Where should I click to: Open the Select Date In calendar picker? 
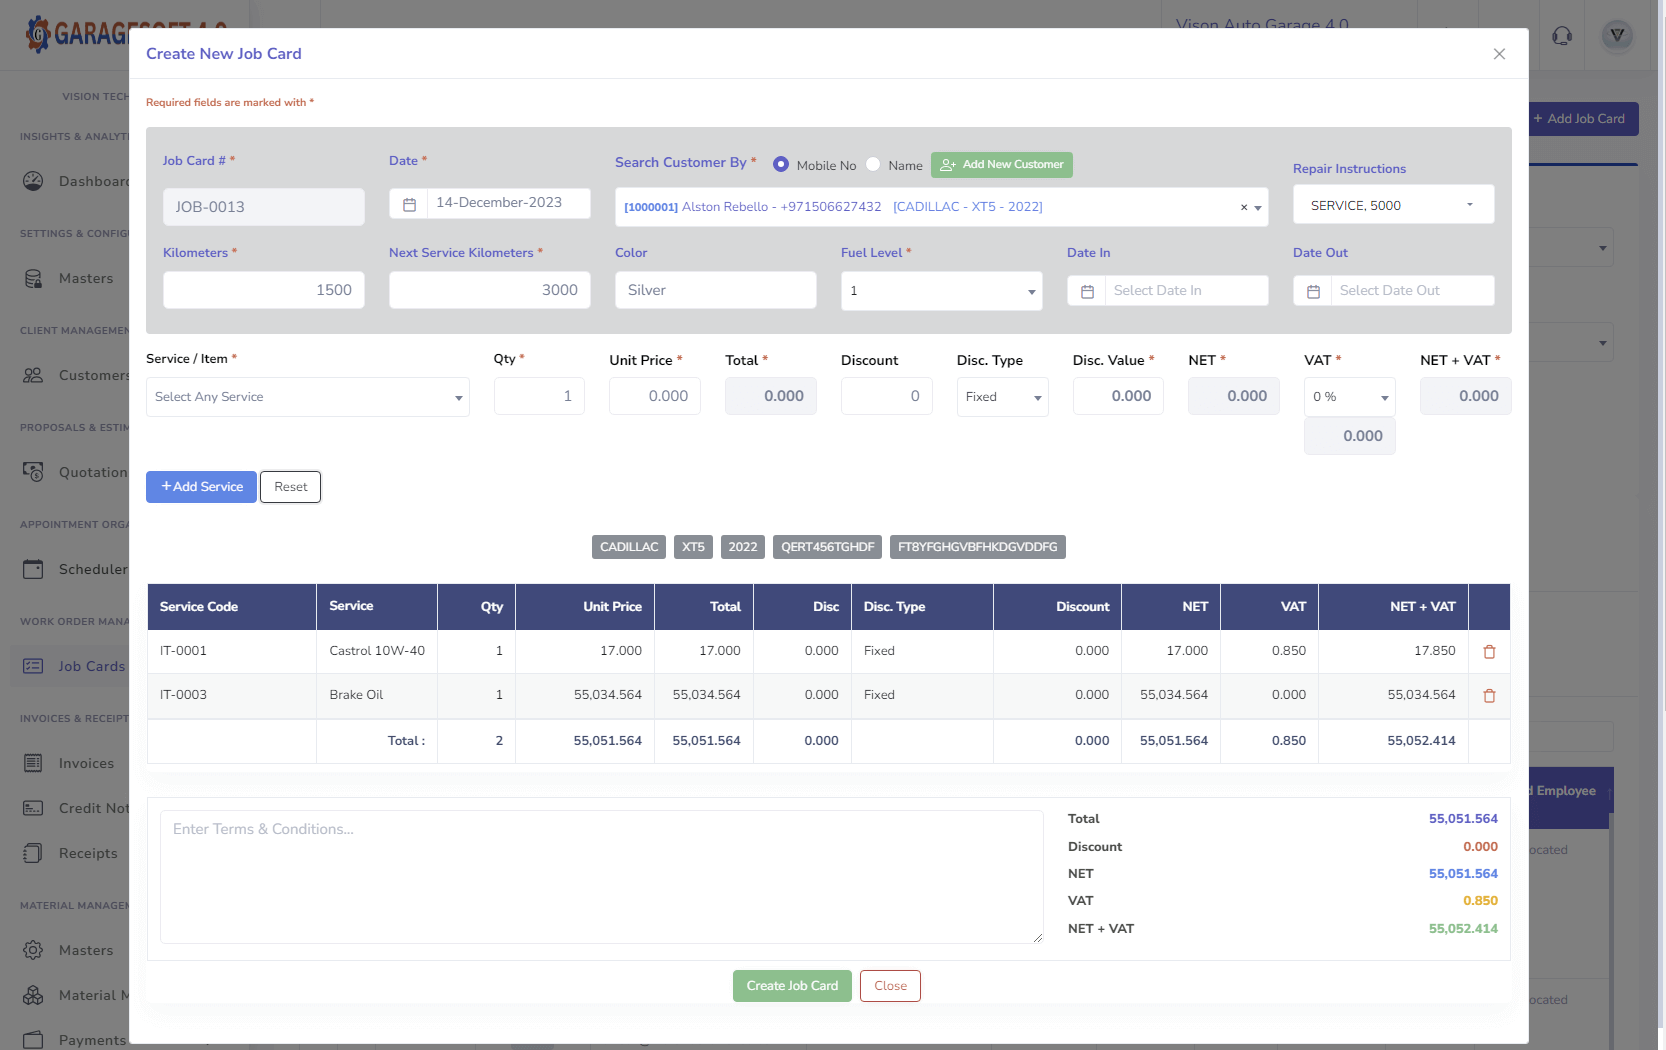[x=1087, y=290]
